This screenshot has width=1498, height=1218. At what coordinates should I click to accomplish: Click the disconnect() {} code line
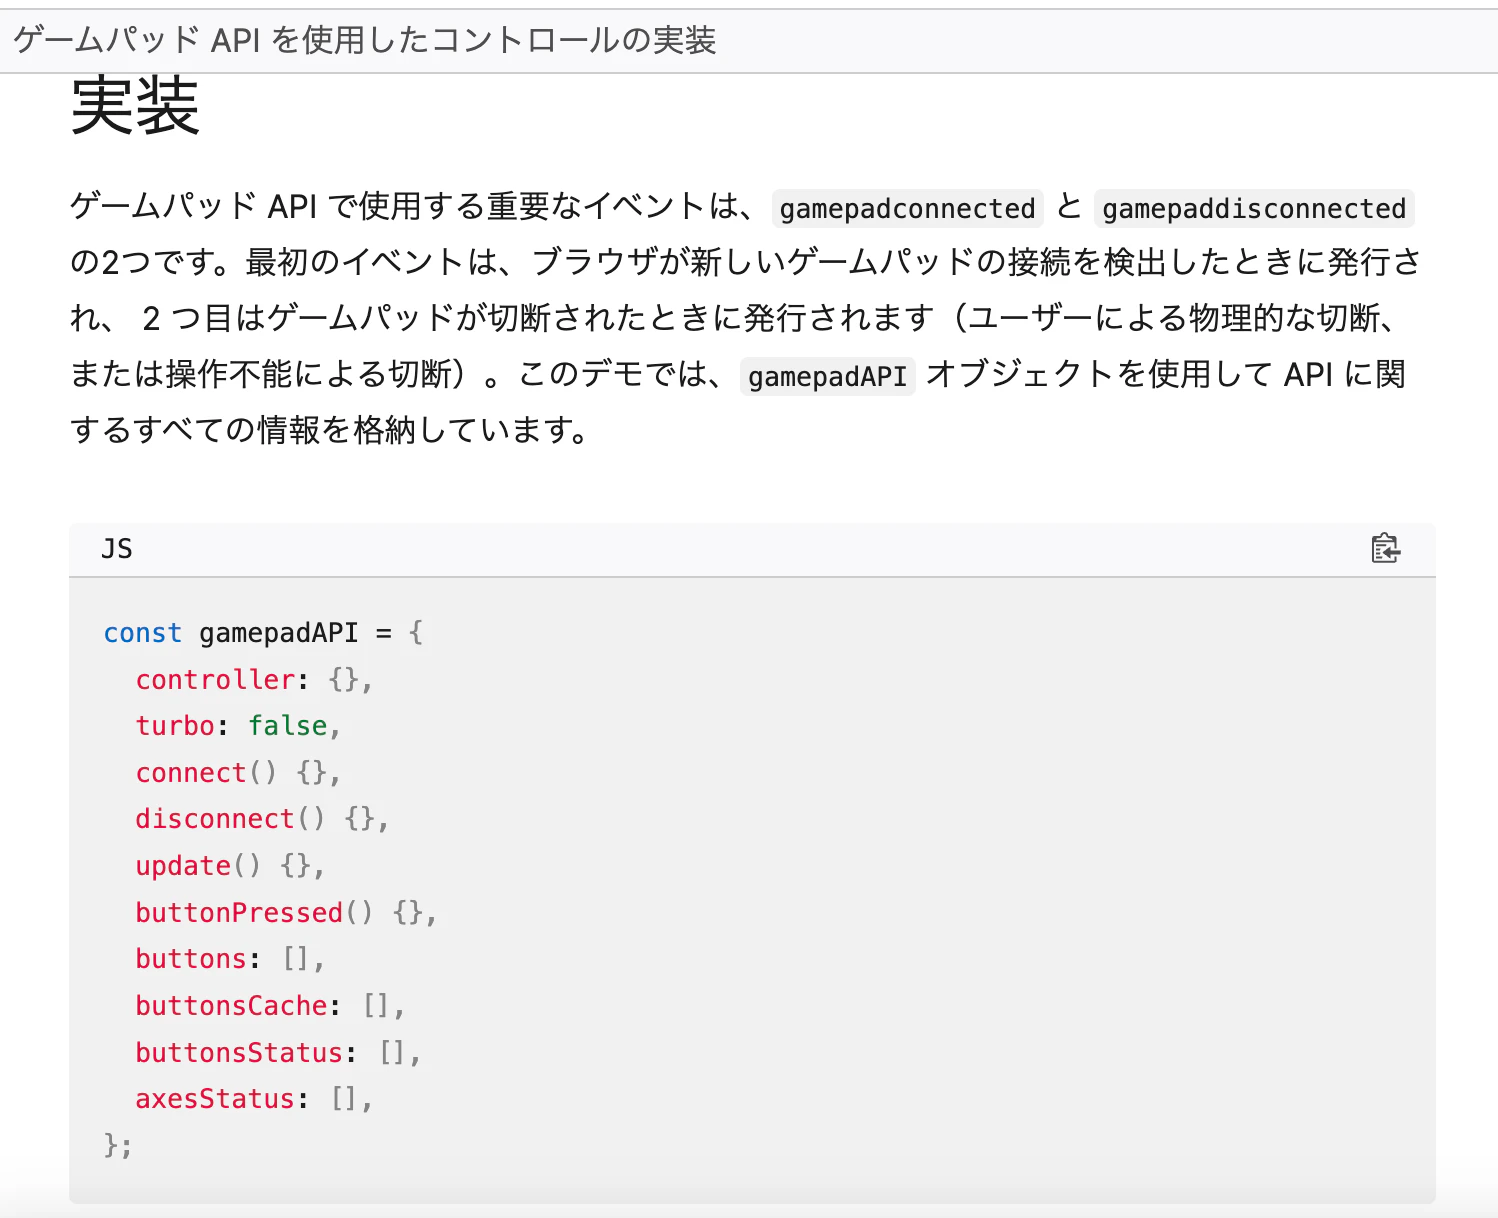pos(262,819)
